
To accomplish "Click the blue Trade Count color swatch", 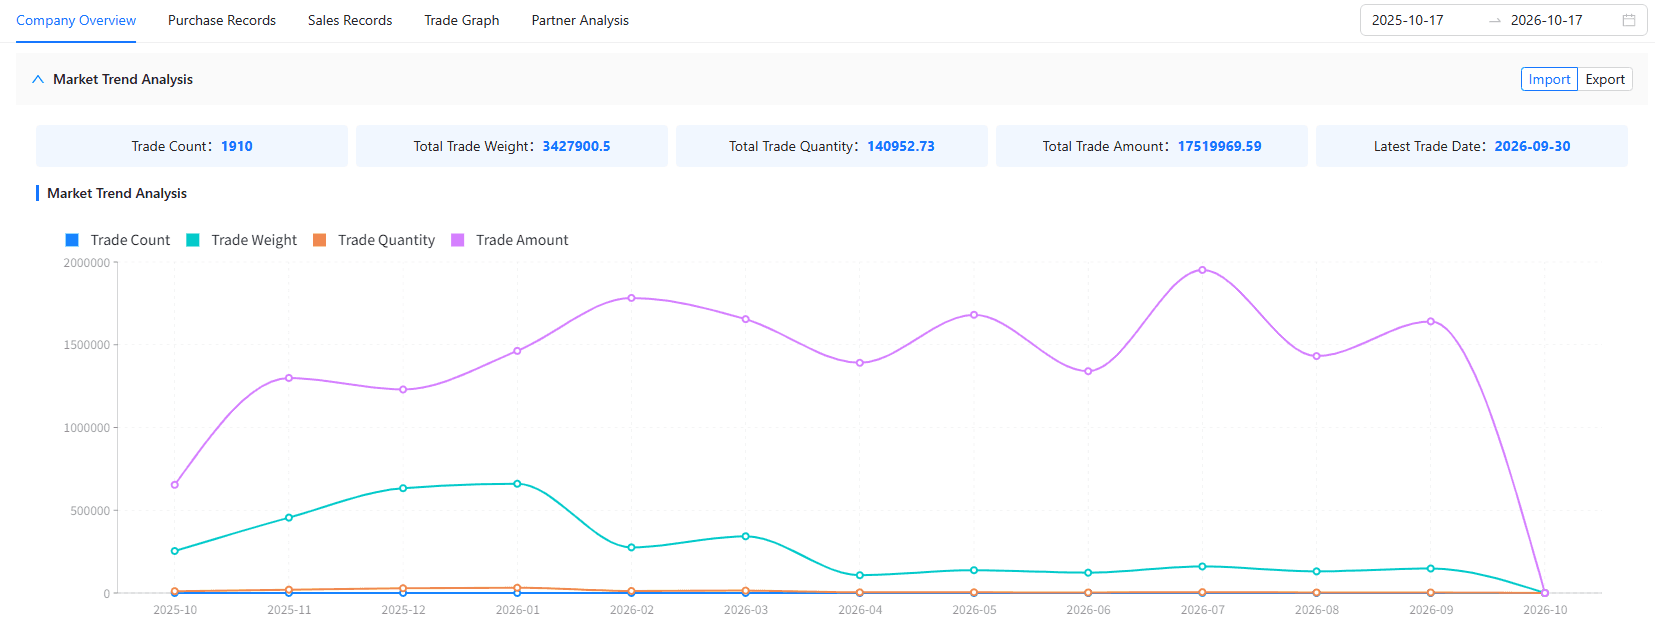I will 72,240.
